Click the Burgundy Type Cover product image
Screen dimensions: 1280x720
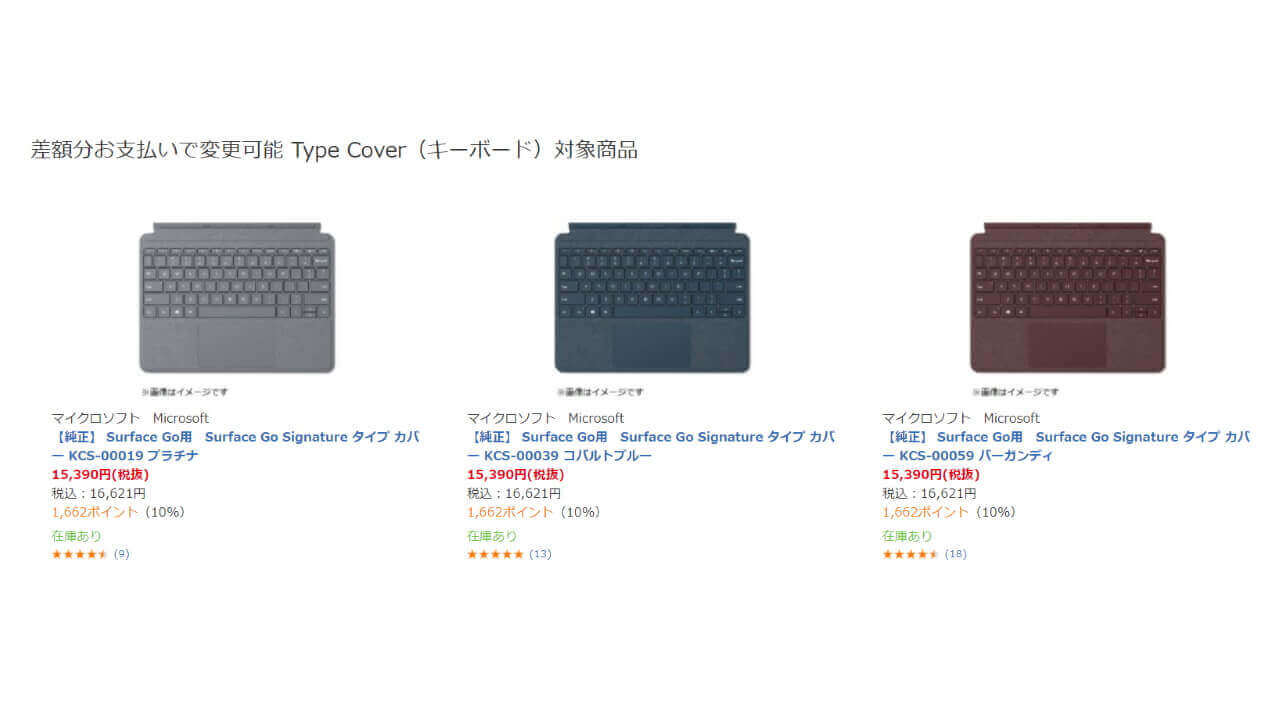click(x=1067, y=298)
